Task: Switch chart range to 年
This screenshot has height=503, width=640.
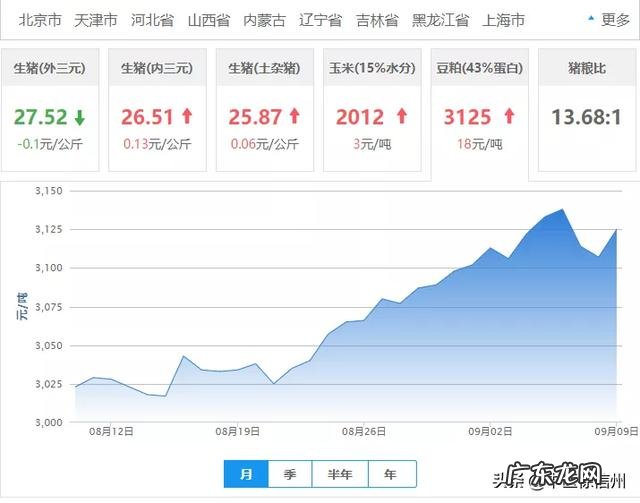Action: (x=392, y=474)
